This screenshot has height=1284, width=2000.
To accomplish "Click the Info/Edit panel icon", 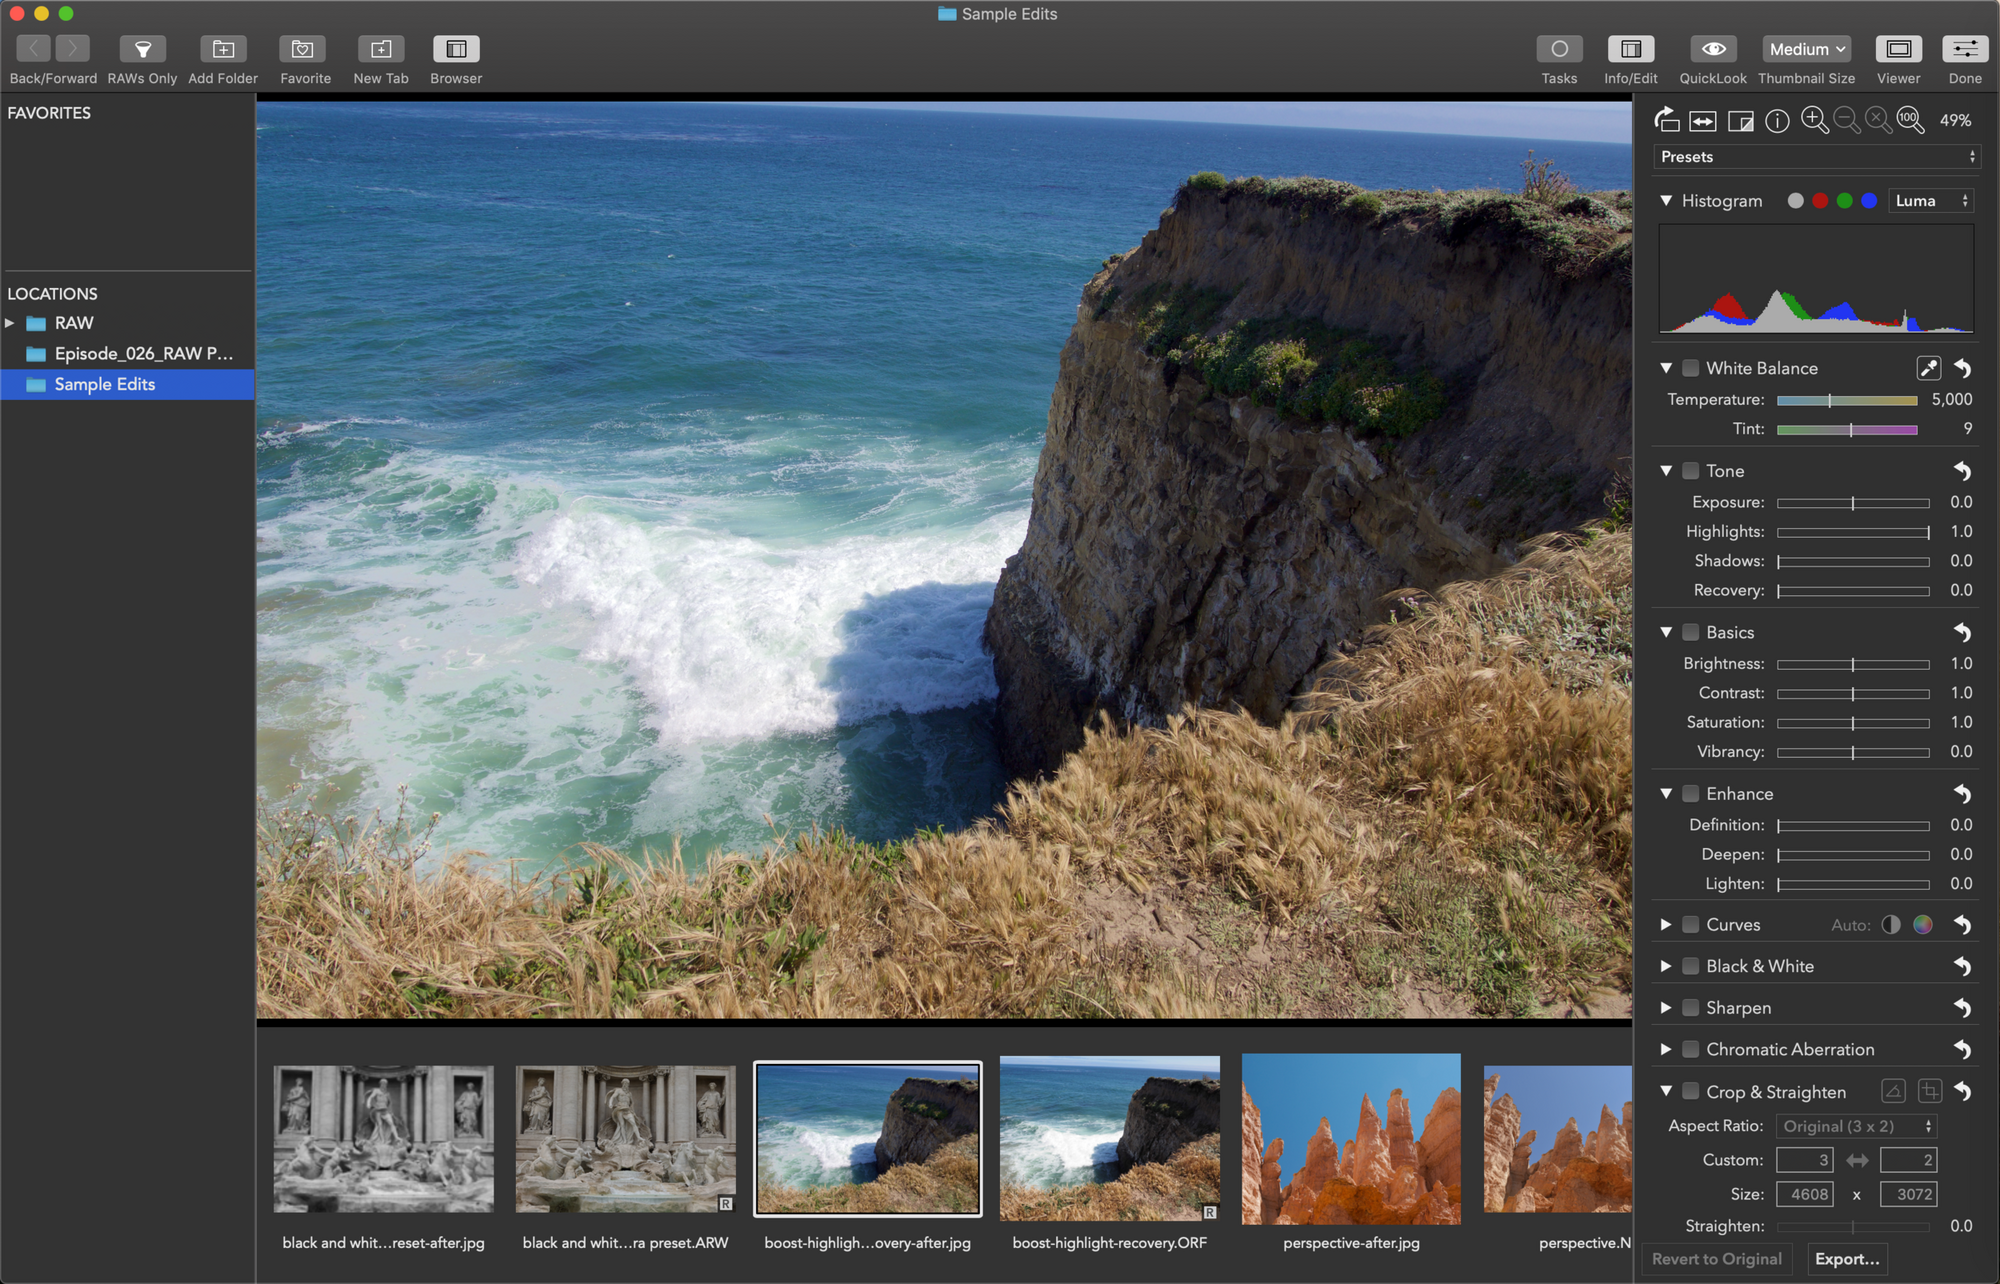I will click(1631, 49).
